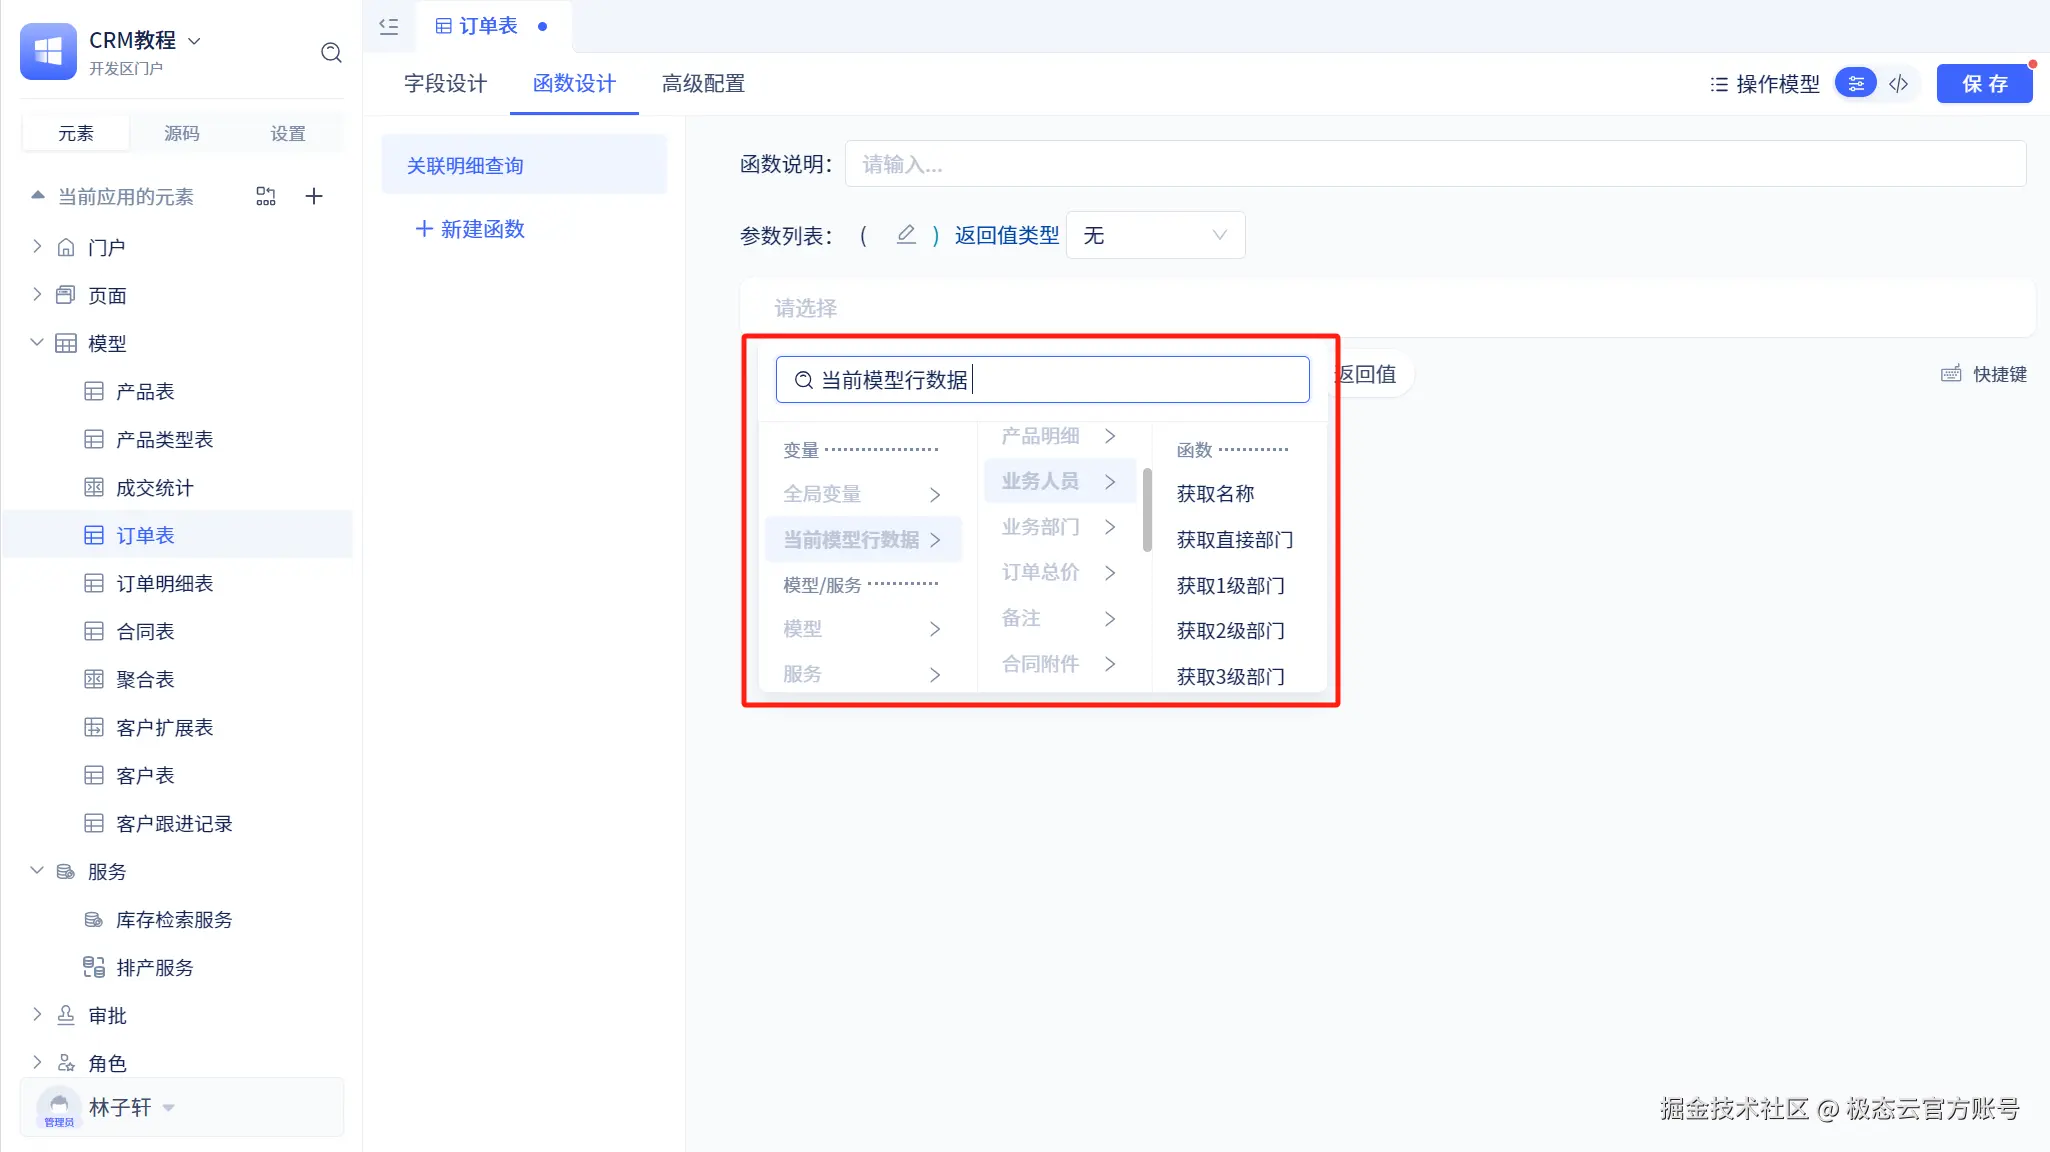Switch the sidebar to the 源码 segment
Screen dimensions: 2050x1152
tap(181, 133)
